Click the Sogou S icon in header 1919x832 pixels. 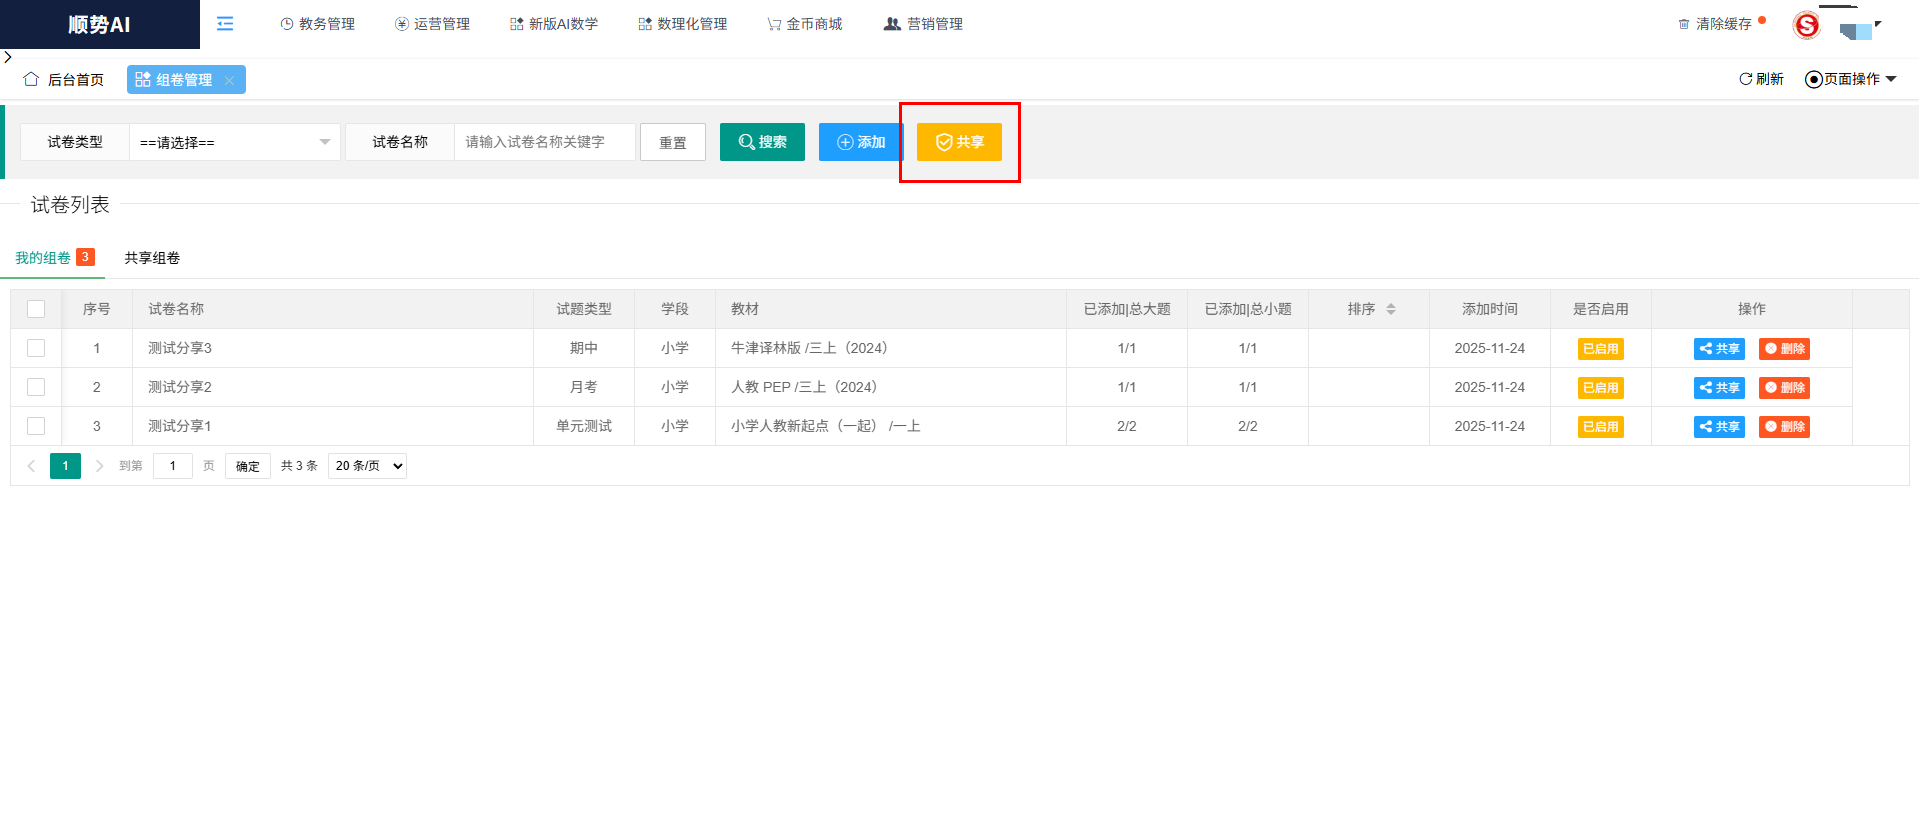coord(1806,25)
